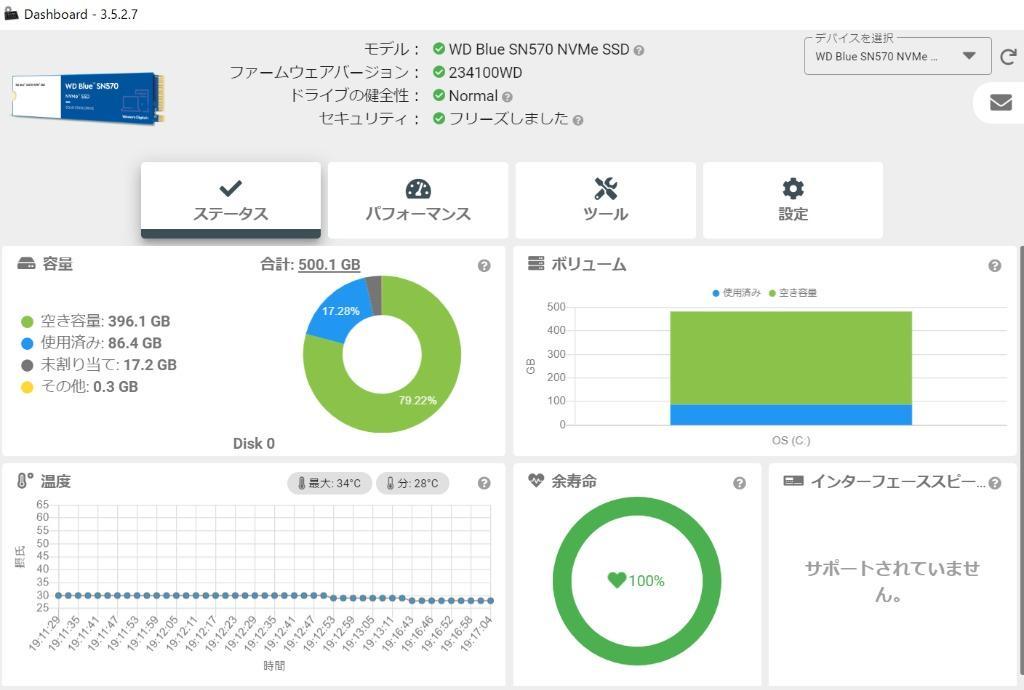Click the heart icon in life gauge
The width and height of the screenshot is (1024, 690).
tap(616, 580)
